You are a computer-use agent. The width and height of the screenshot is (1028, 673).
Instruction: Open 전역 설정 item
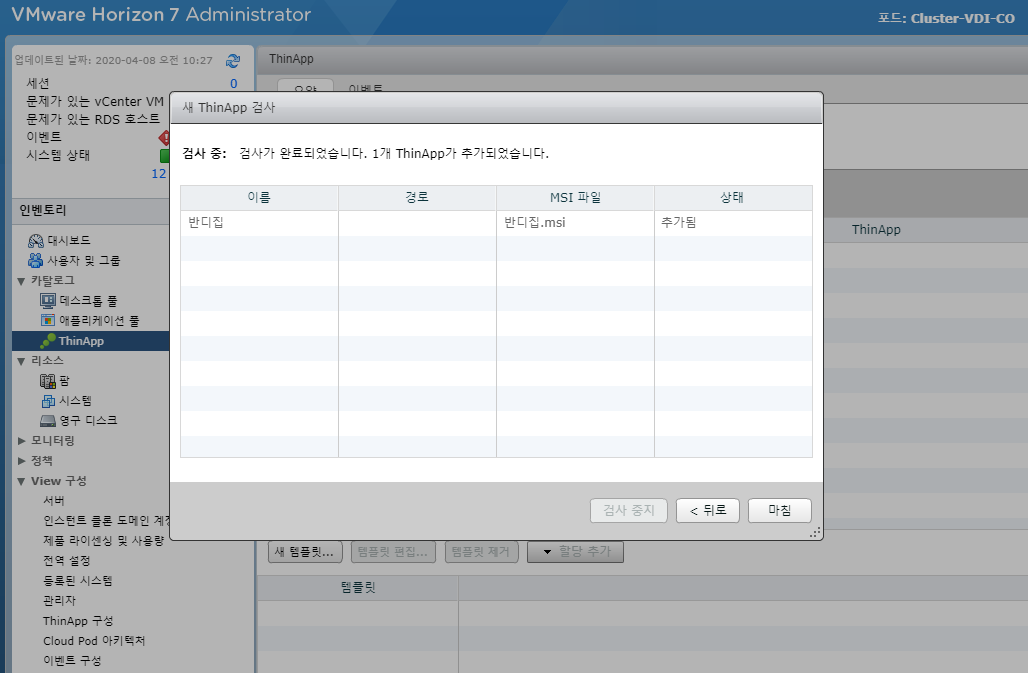(66, 561)
